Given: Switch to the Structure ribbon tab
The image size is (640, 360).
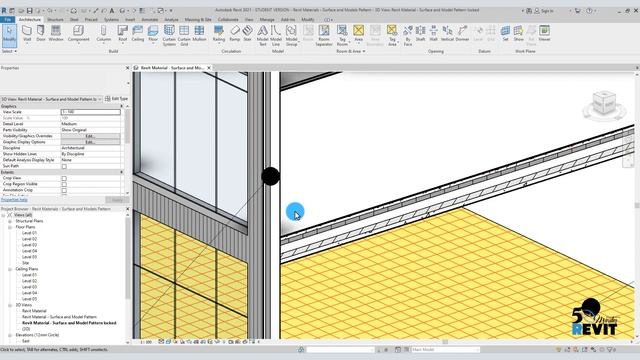Looking at the screenshot, I should click(x=55, y=20).
